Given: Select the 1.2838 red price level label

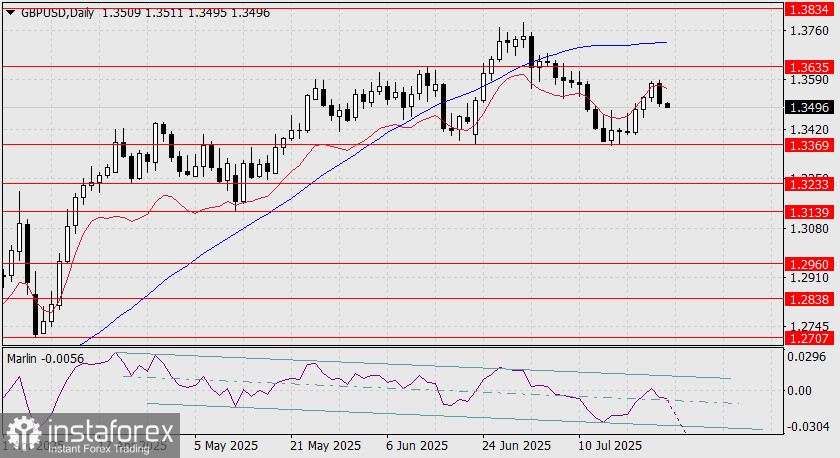Looking at the screenshot, I should [x=809, y=299].
